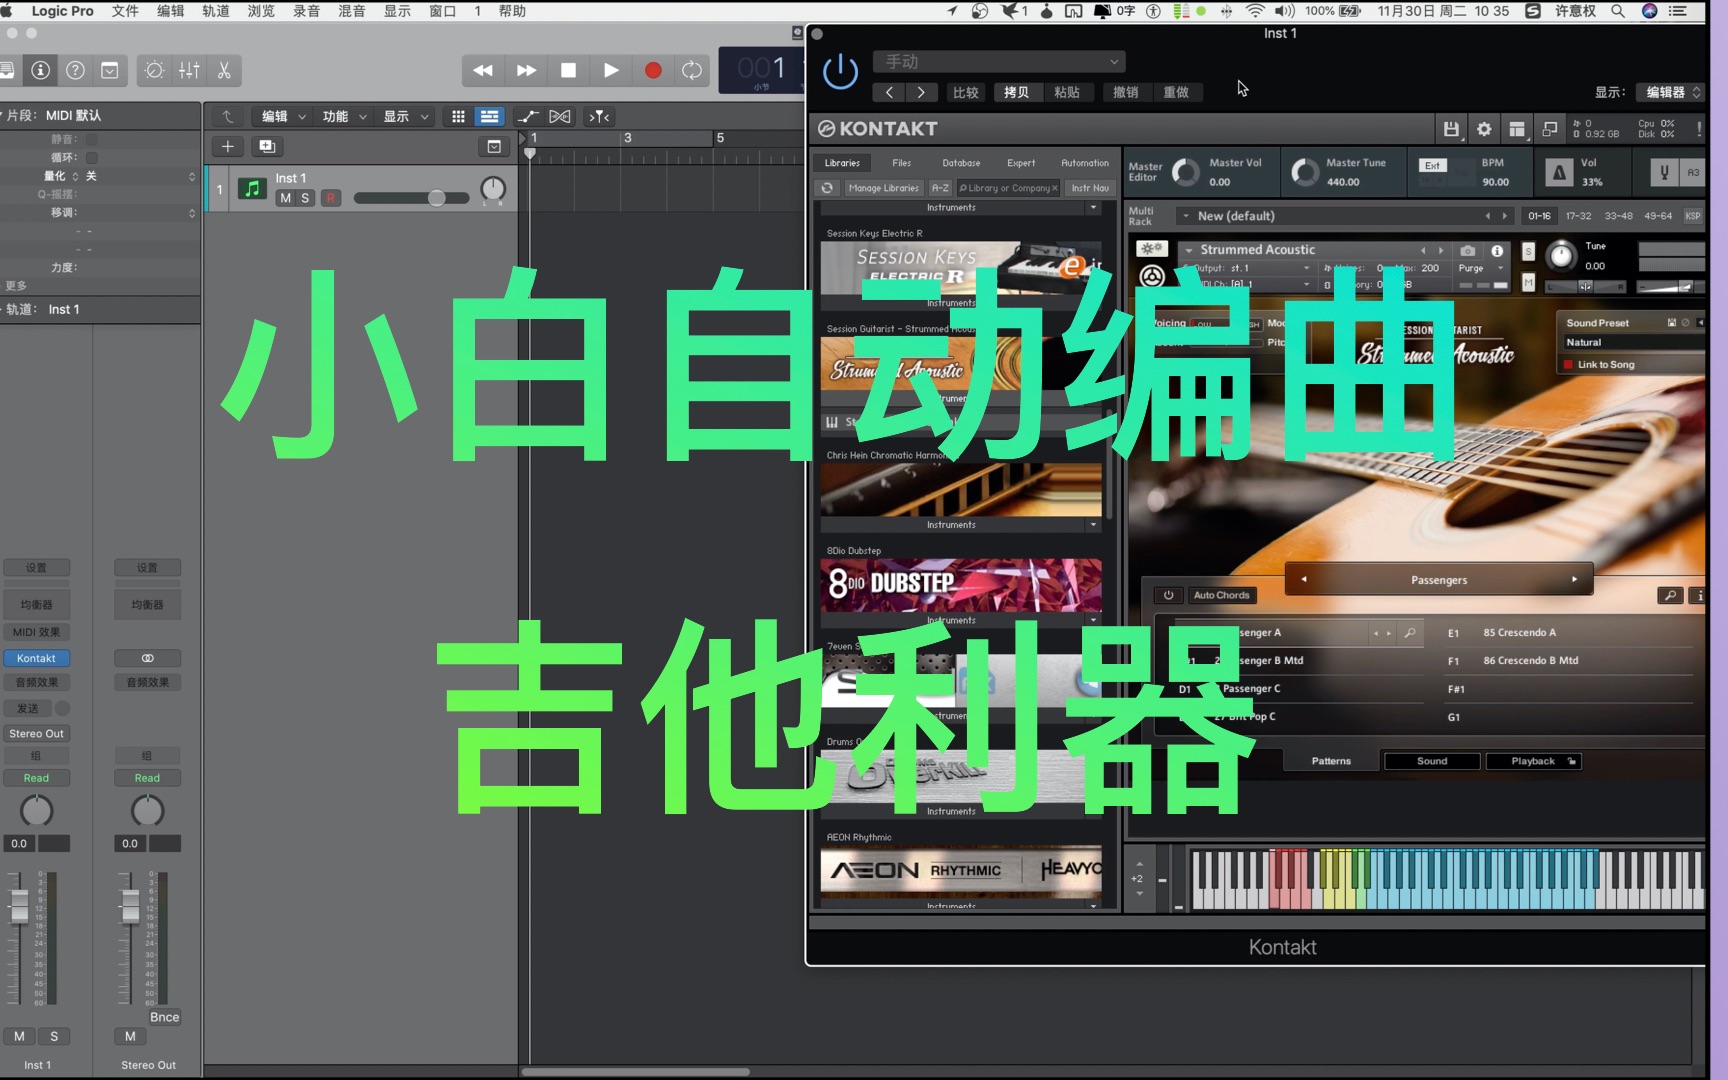Image resolution: width=1728 pixels, height=1080 pixels.
Task: Start playback with the Play button
Action: [x=611, y=70]
